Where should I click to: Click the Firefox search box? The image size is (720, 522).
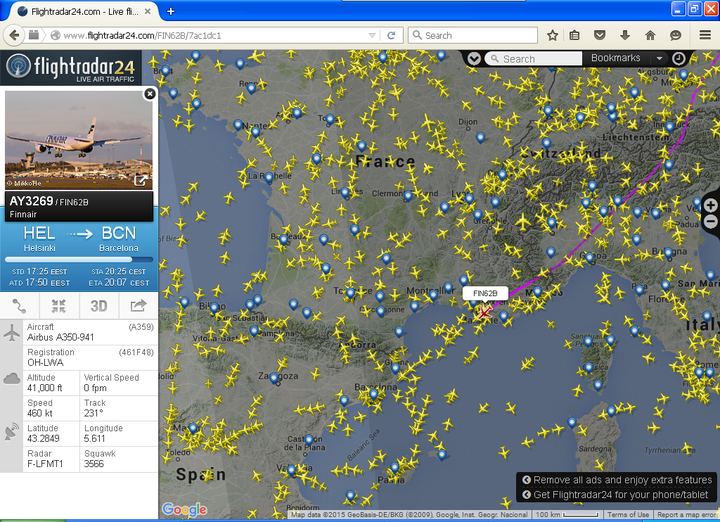473,35
